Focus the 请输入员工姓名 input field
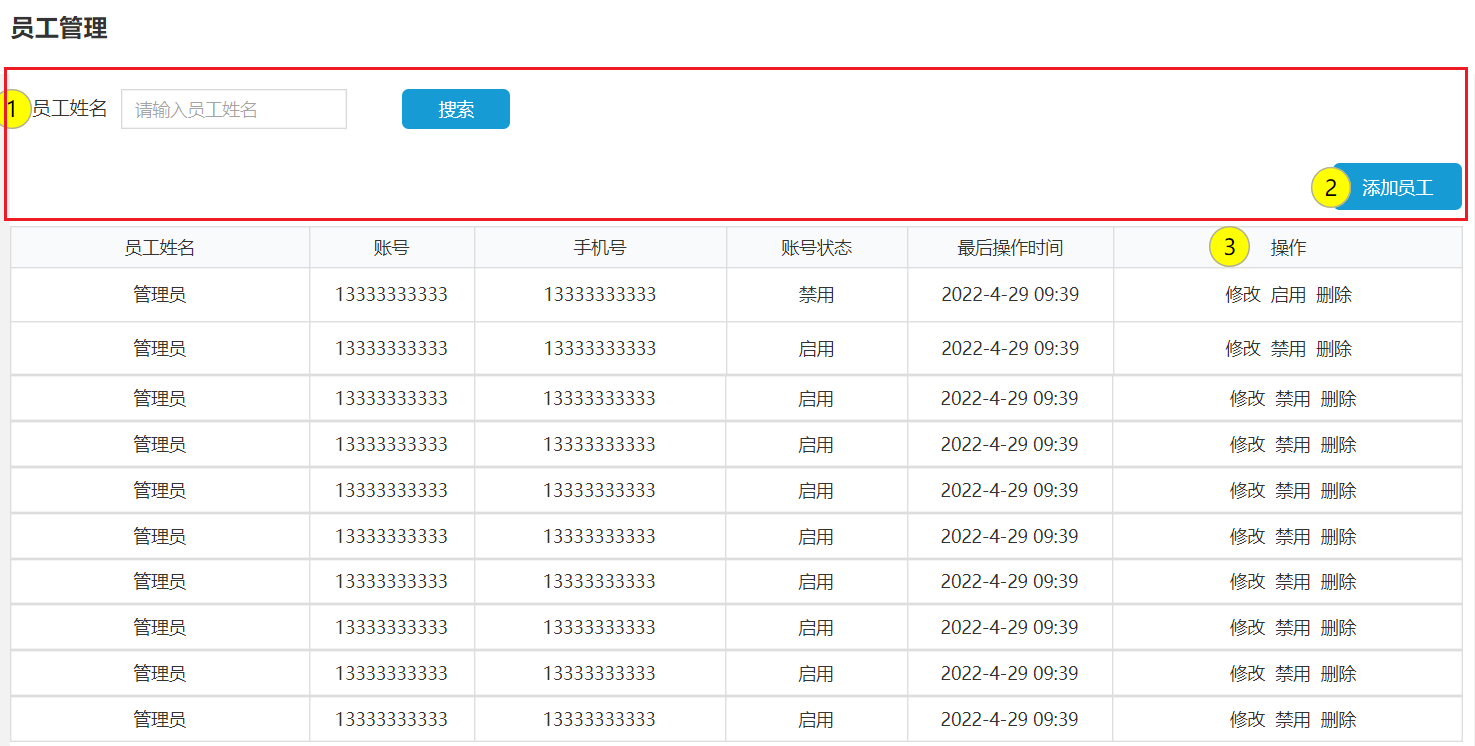This screenshot has width=1475, height=746. coord(234,109)
